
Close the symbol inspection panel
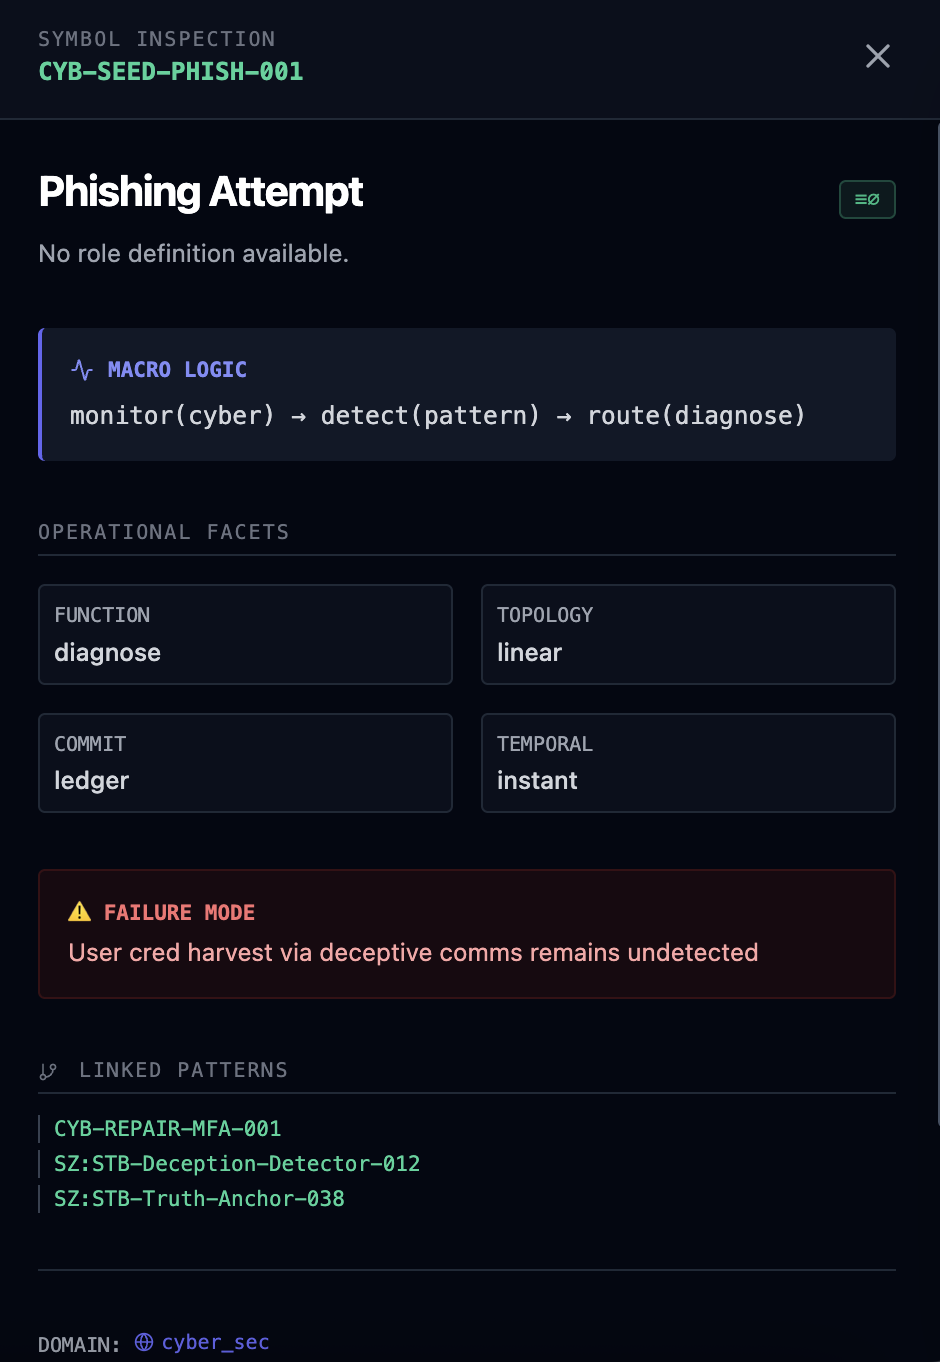click(x=877, y=56)
